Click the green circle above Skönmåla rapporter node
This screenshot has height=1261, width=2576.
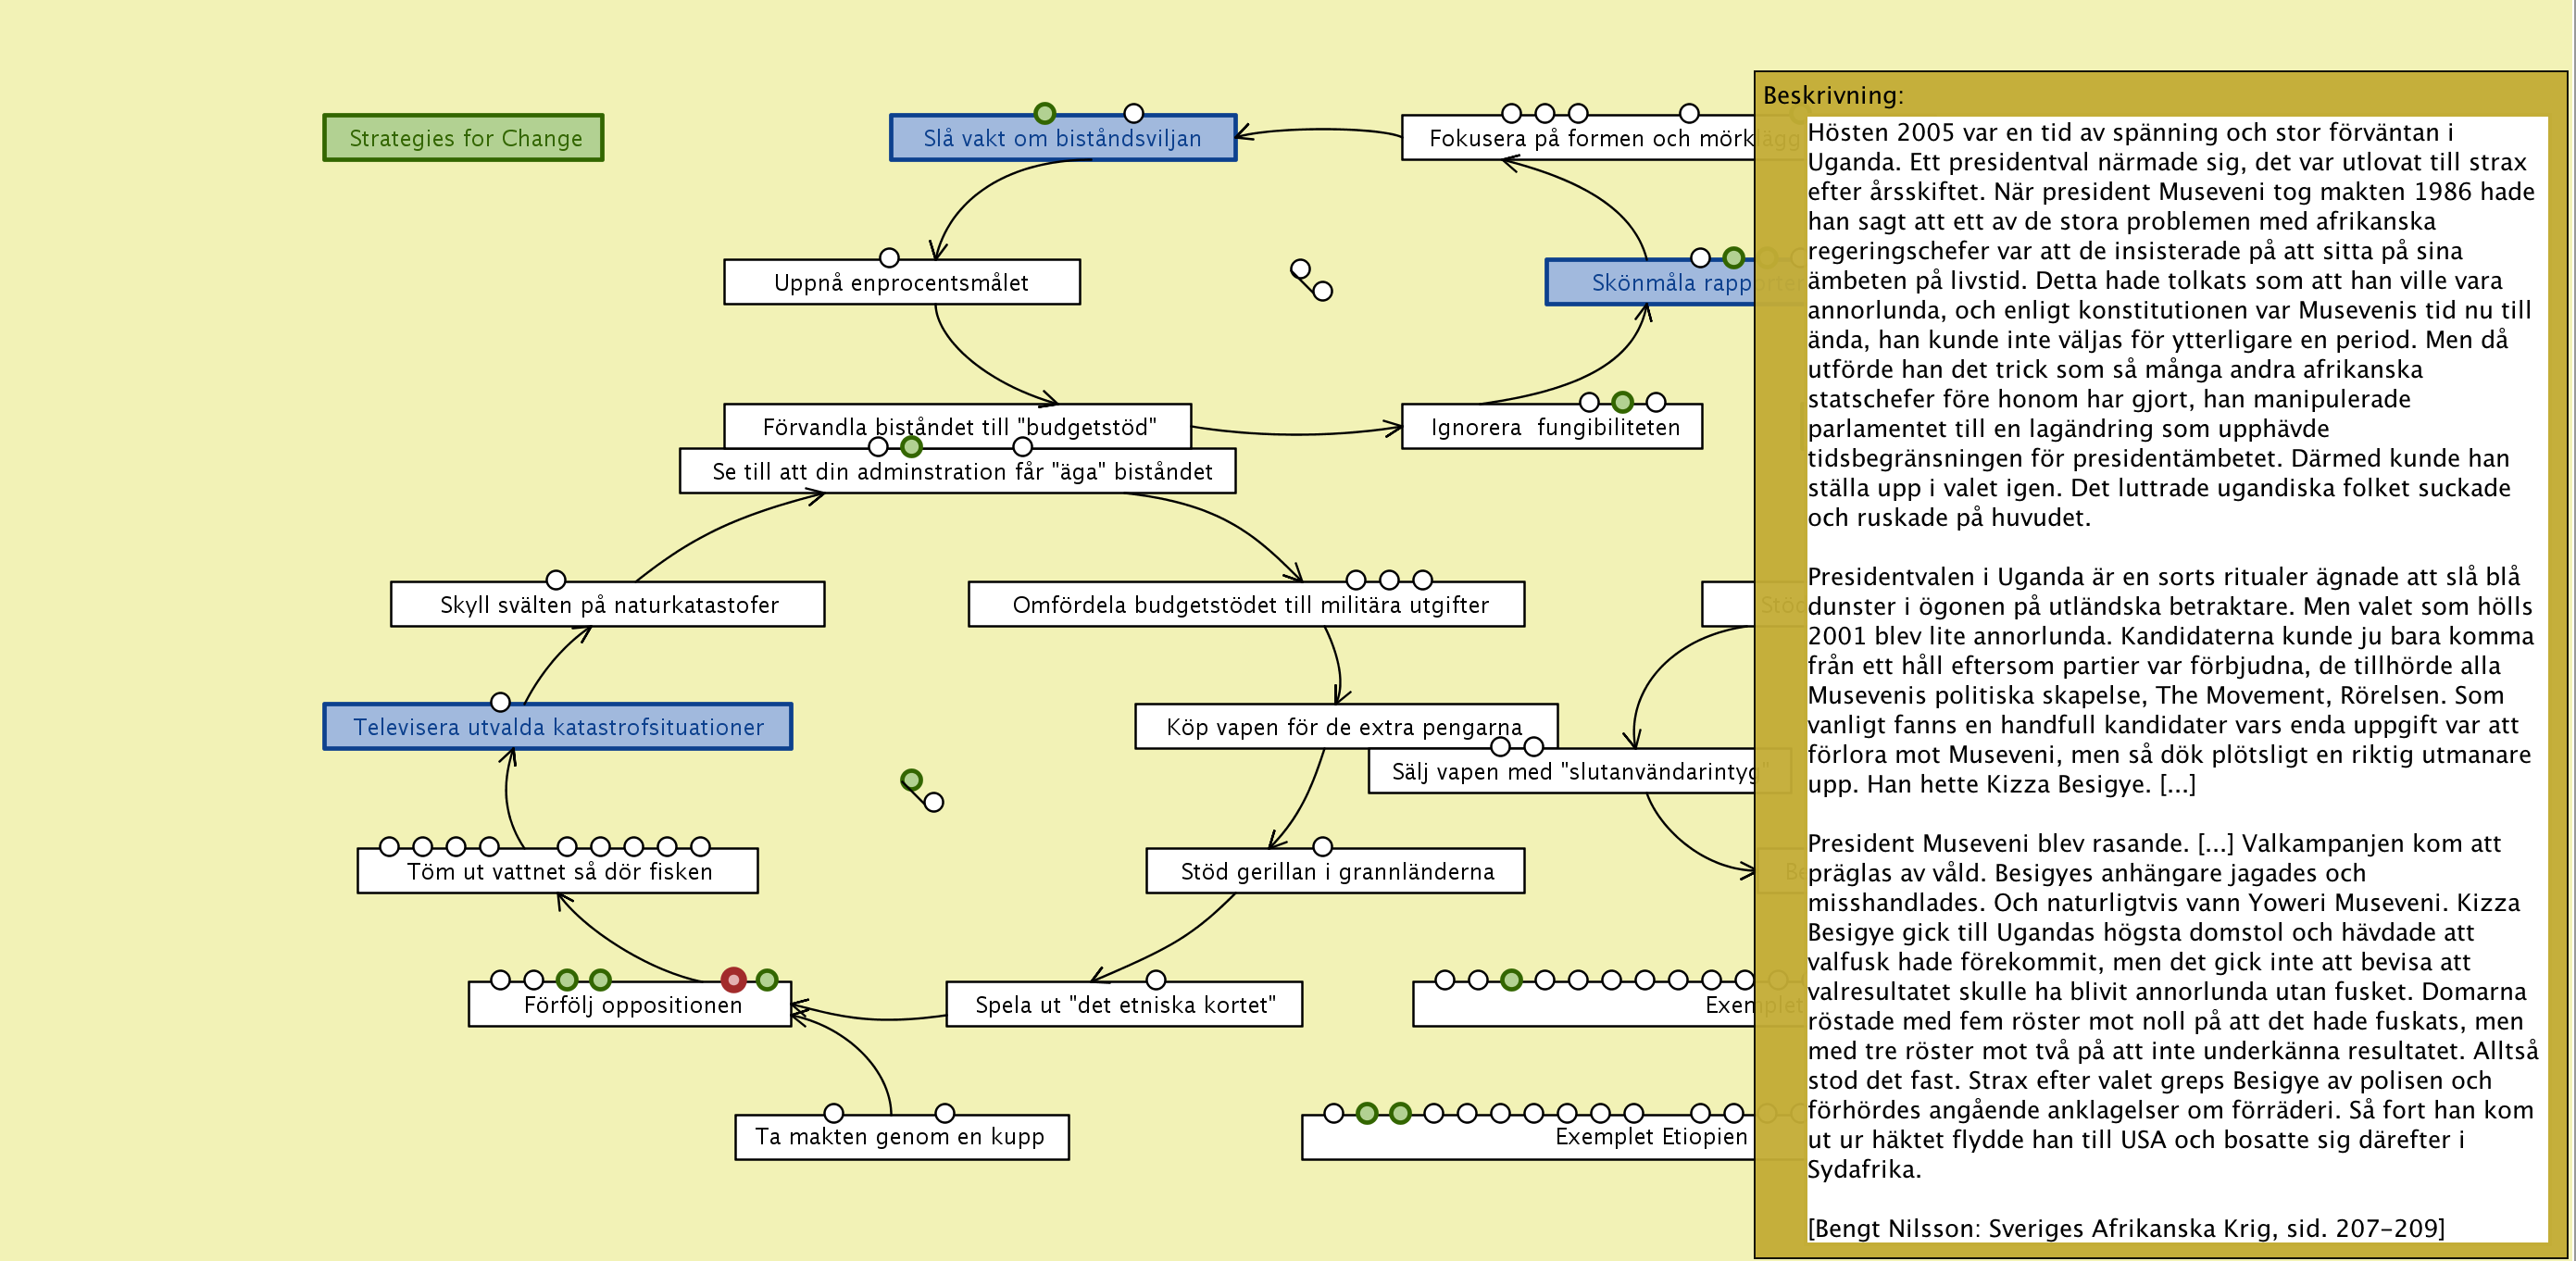[x=1733, y=258]
